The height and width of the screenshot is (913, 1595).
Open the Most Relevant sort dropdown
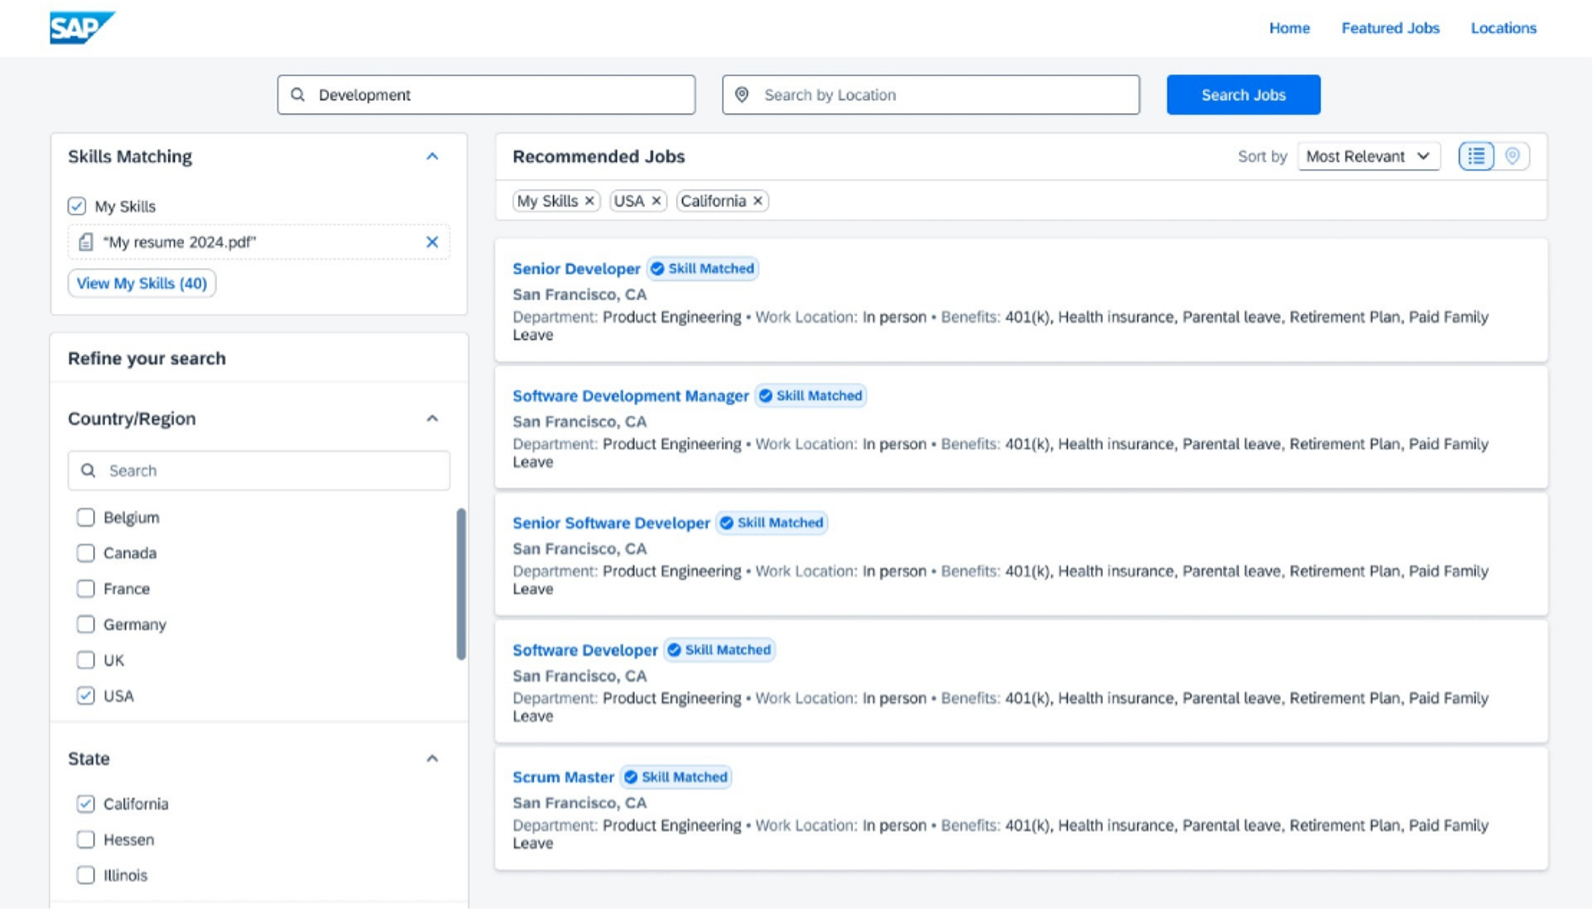click(x=1371, y=157)
